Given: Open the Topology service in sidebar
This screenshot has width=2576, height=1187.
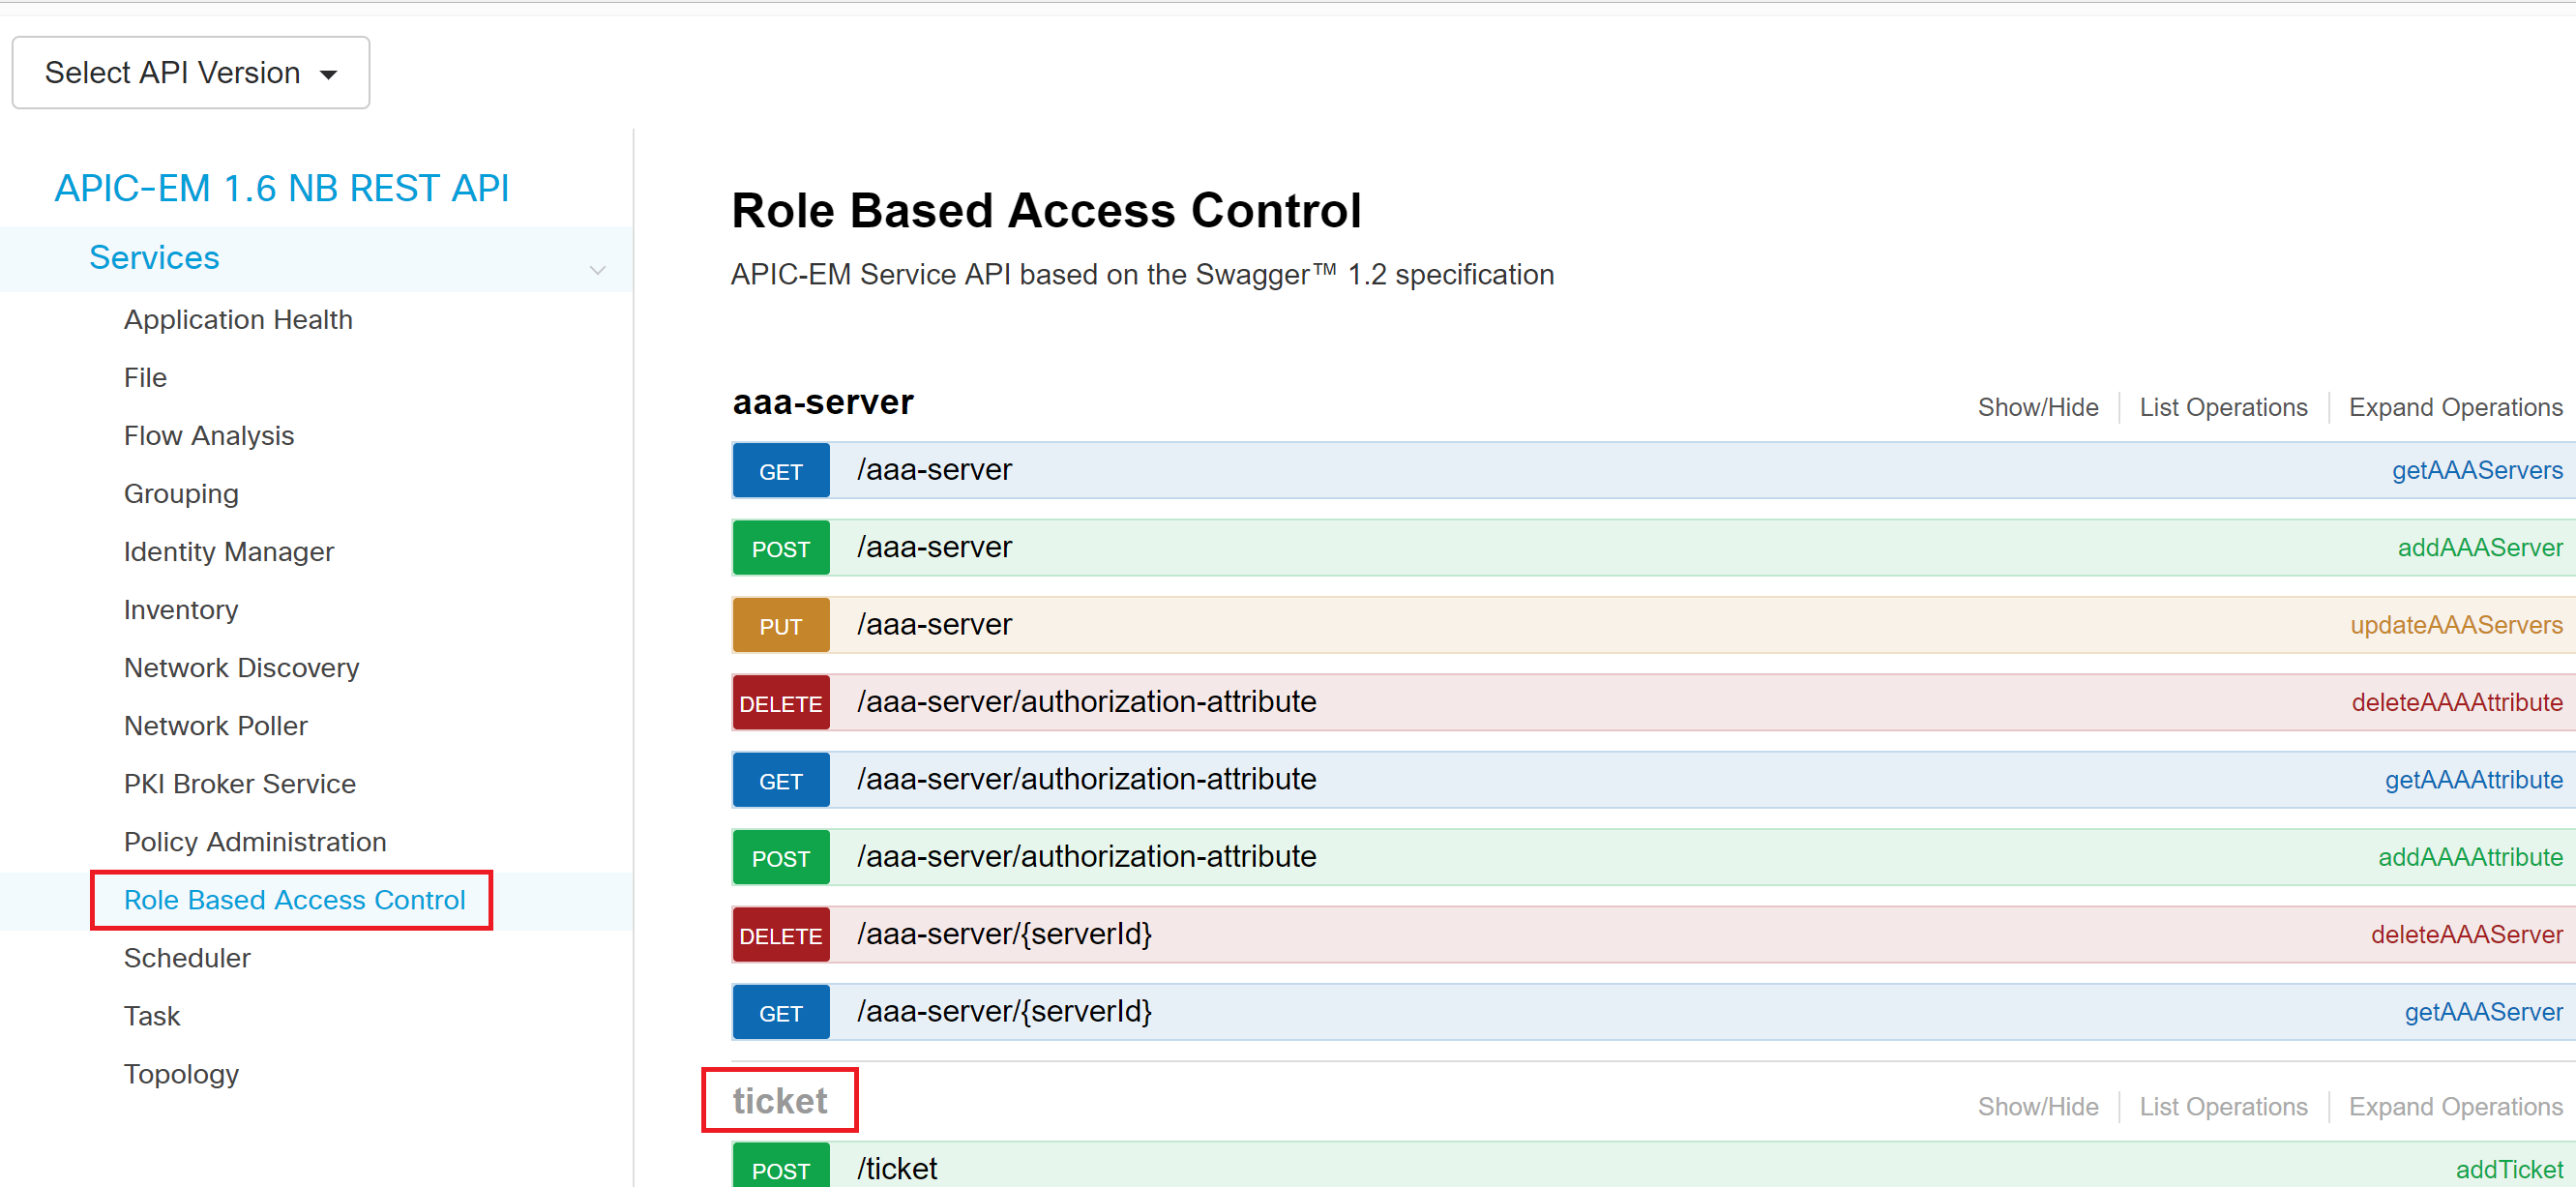Looking at the screenshot, I should (181, 1074).
